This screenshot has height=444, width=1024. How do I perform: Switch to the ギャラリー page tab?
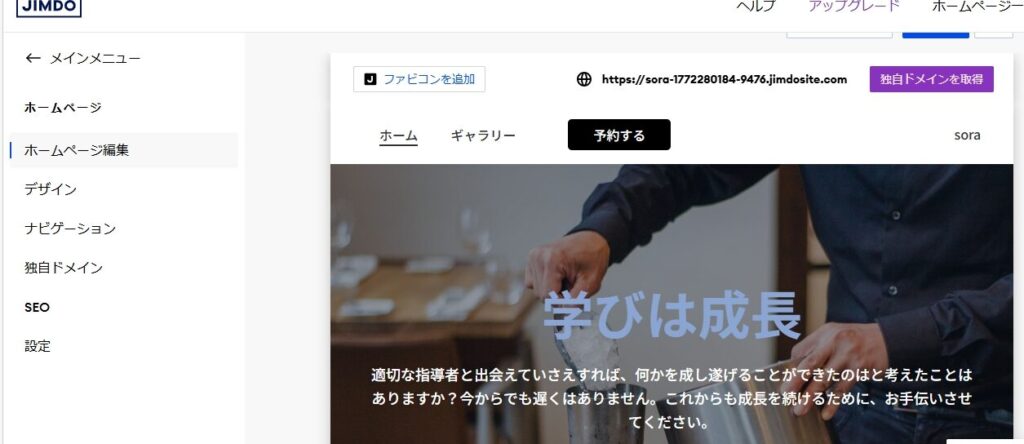[x=483, y=136]
